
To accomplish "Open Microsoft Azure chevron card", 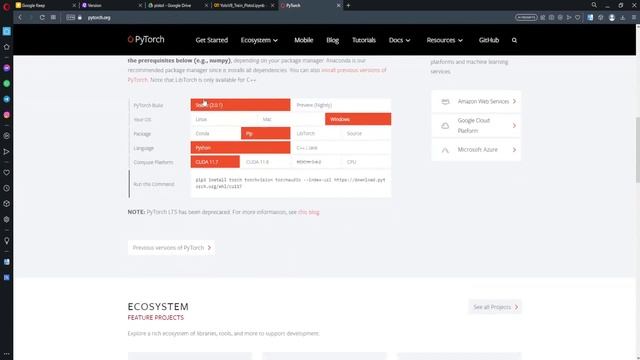I will point(476,150).
